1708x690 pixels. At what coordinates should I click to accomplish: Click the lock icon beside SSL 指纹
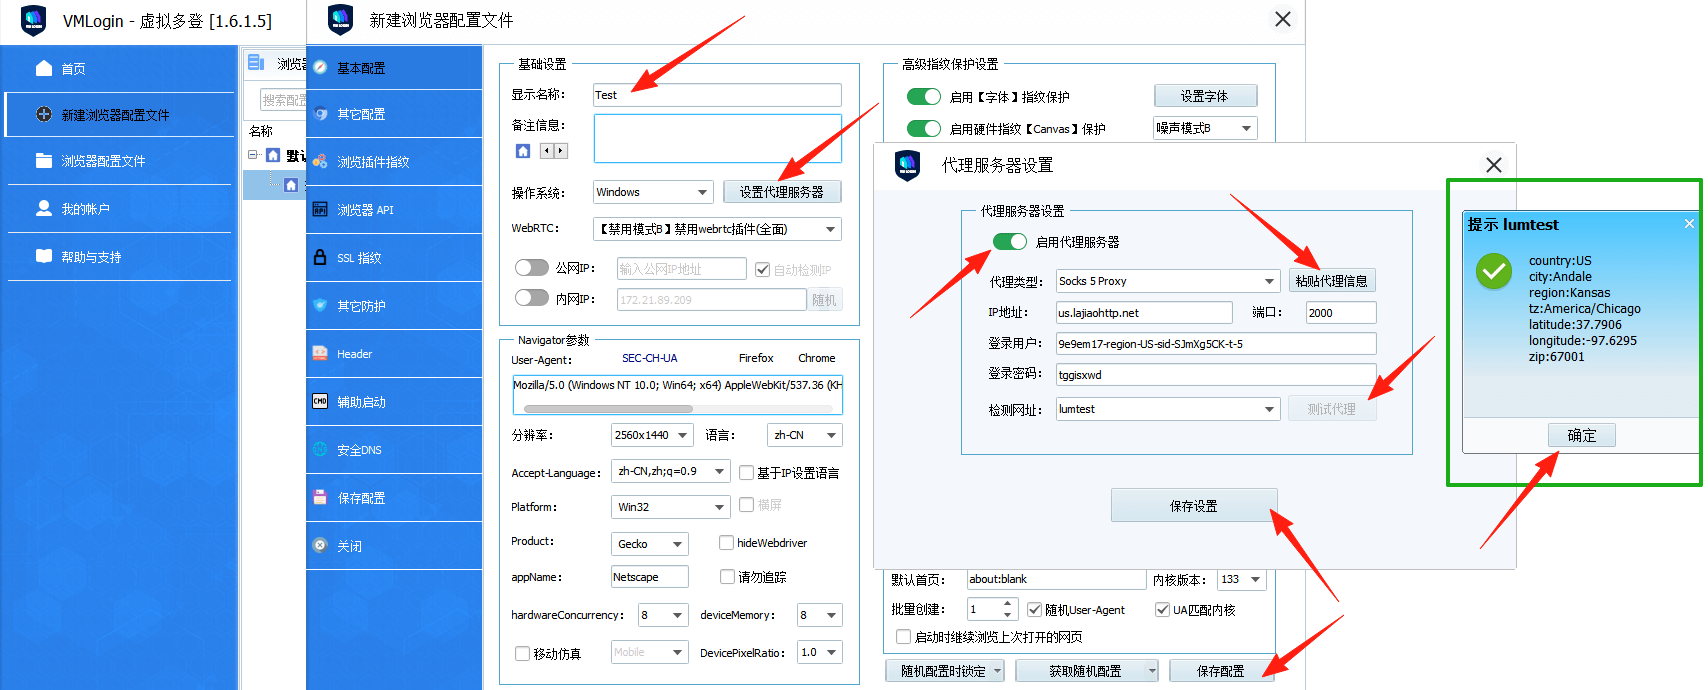pyautogui.click(x=320, y=257)
